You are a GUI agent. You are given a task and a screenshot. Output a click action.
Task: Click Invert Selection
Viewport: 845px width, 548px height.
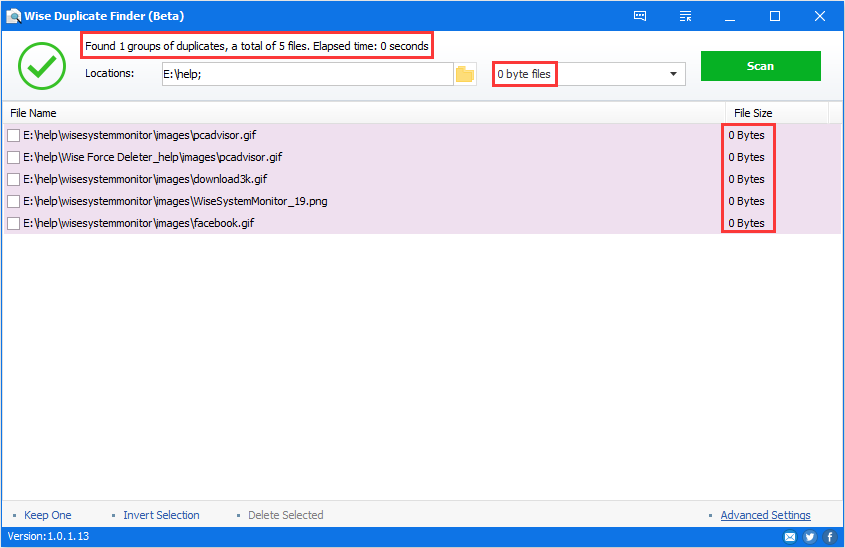coord(161,515)
